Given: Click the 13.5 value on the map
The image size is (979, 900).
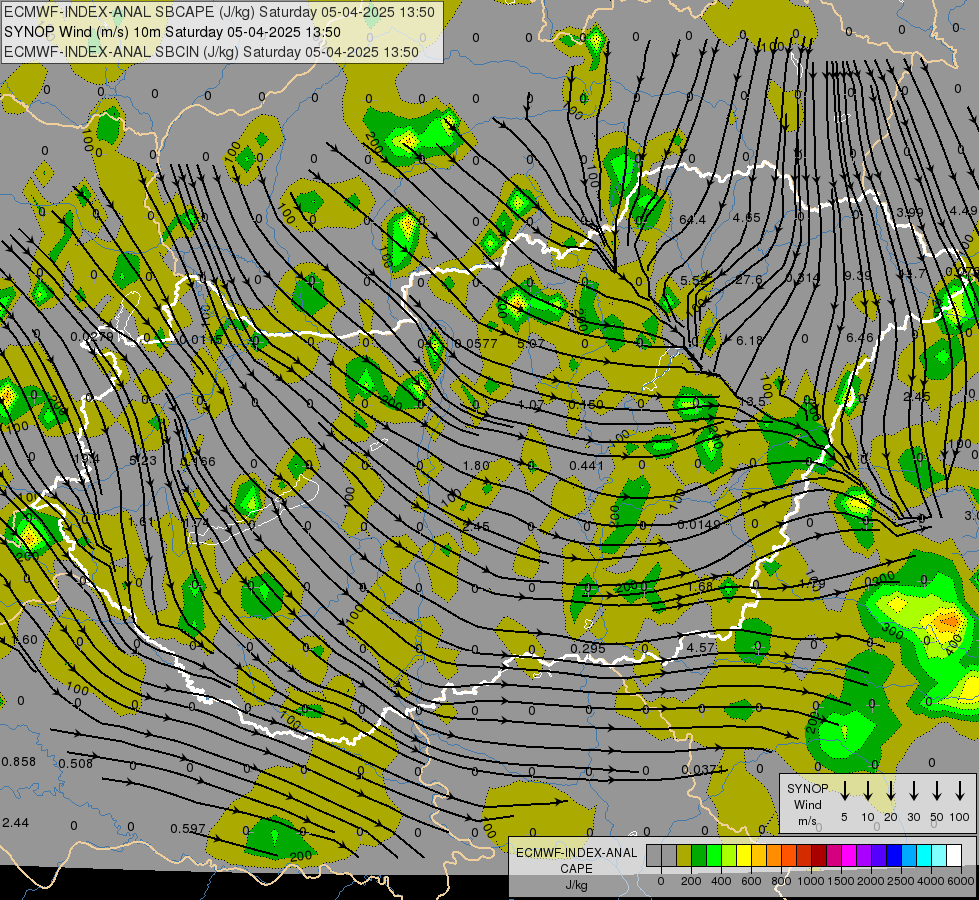Looking at the screenshot, I should coord(751,401).
